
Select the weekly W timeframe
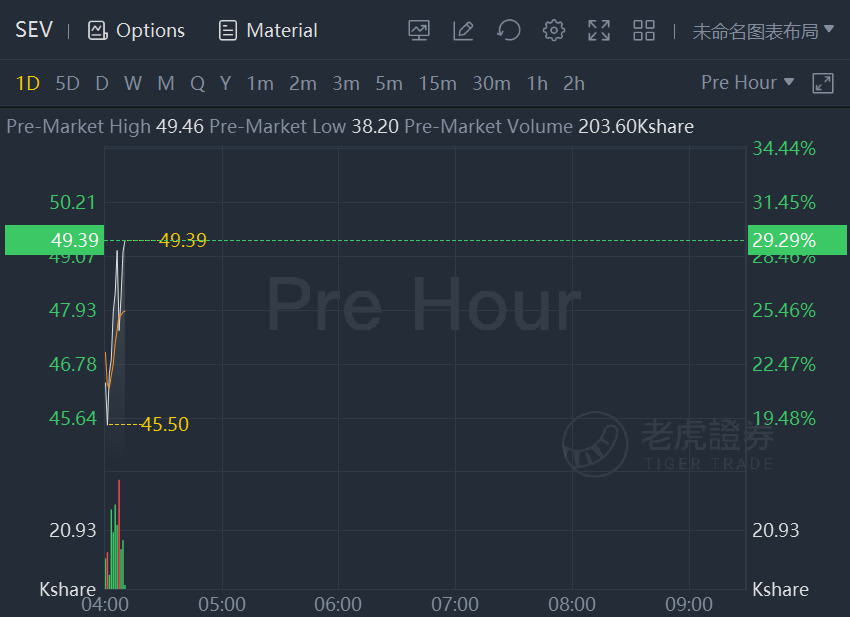(133, 84)
